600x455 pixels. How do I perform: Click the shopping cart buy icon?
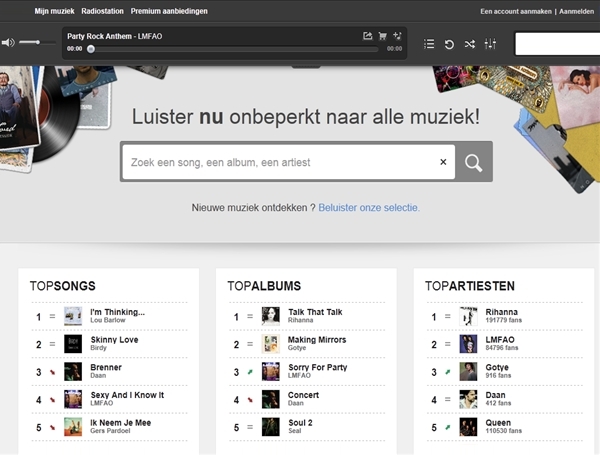click(382, 36)
